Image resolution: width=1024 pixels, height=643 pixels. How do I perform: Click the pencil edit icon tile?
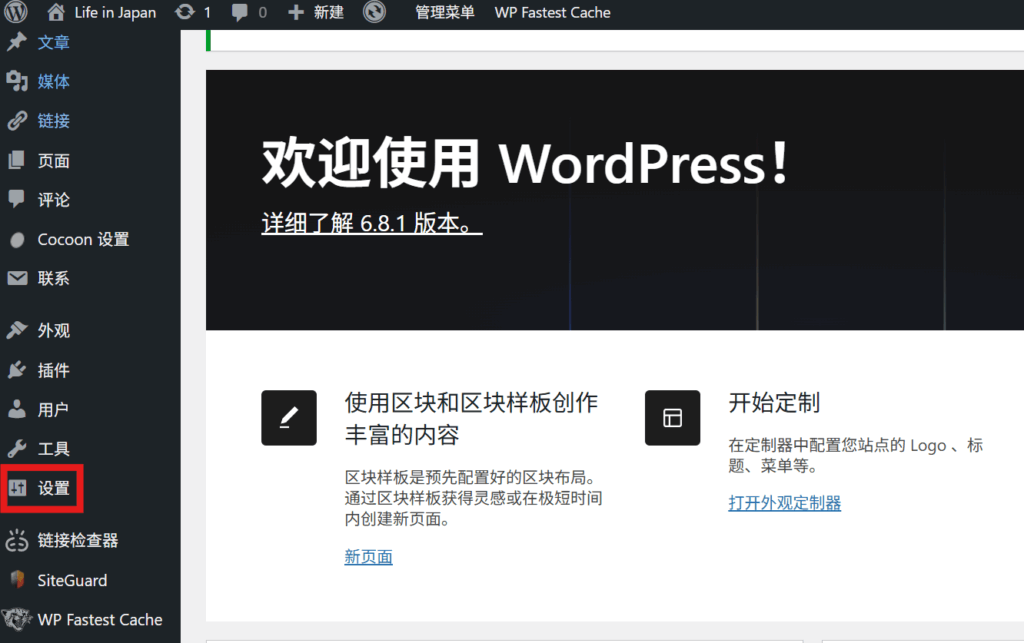(289, 418)
